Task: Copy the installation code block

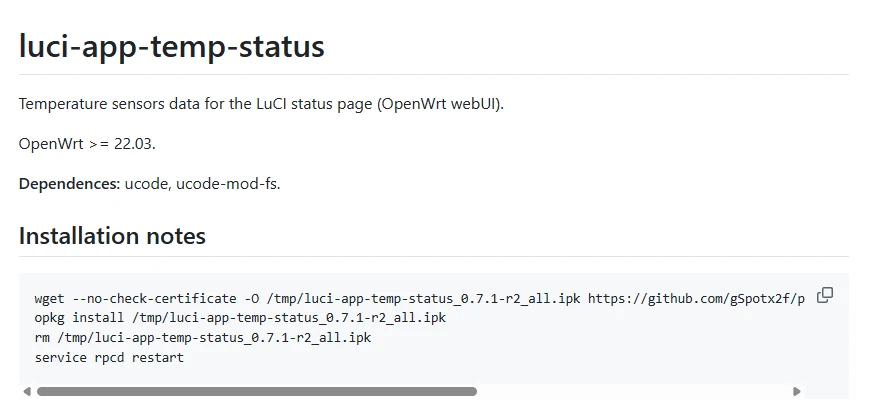Action: click(825, 295)
